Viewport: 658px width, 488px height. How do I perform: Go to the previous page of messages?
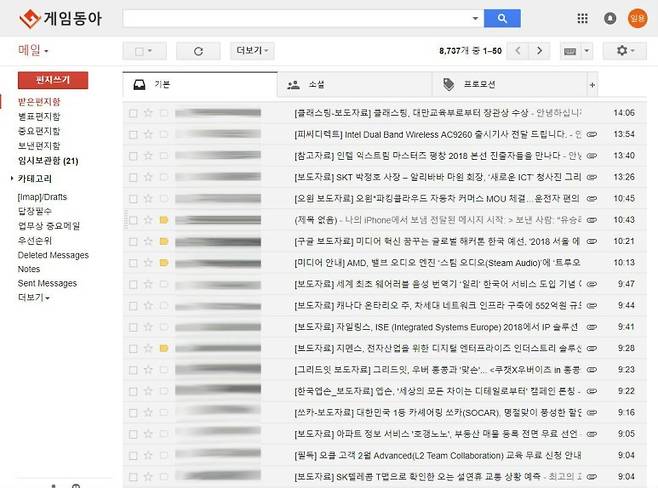[x=518, y=51]
